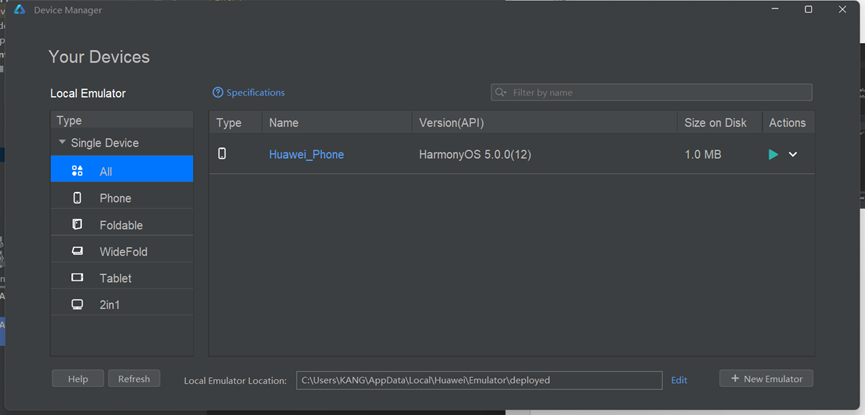Screen dimensions: 865x415
Task: Select the All device type
Action: (122, 171)
